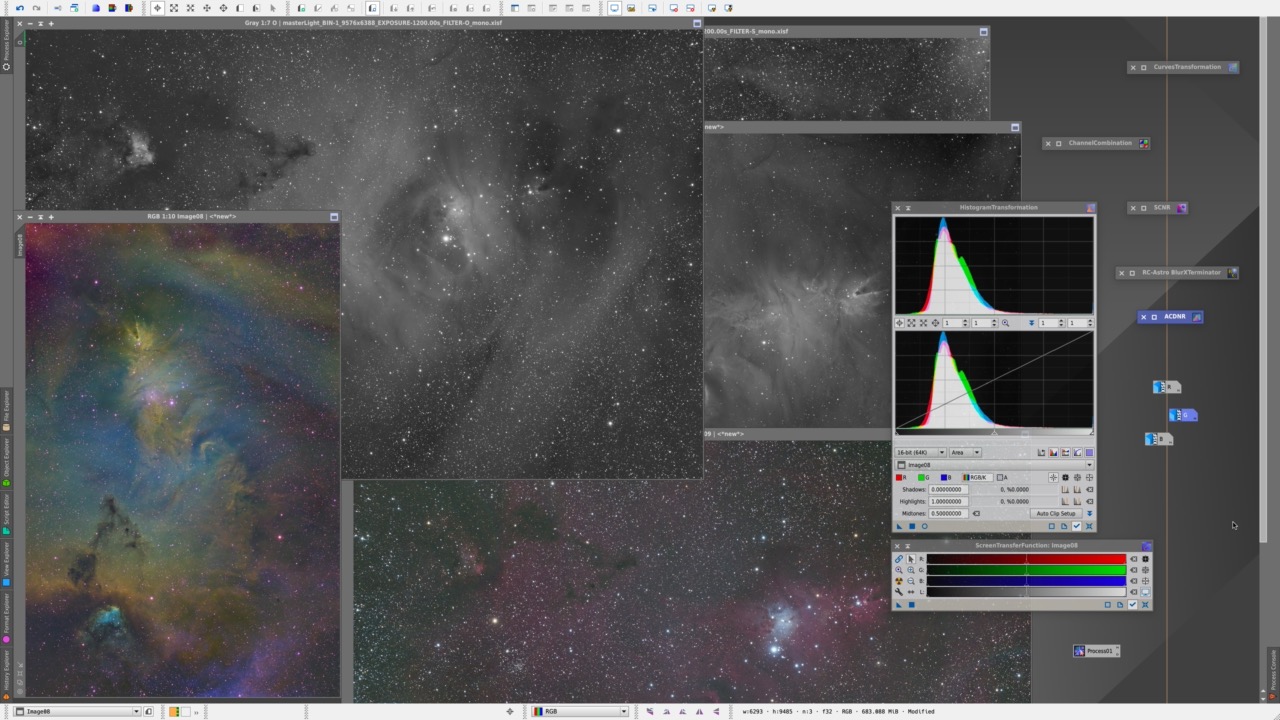Click the Auto Clip Setup button
Image resolution: width=1280 pixels, height=720 pixels.
pos(1056,513)
